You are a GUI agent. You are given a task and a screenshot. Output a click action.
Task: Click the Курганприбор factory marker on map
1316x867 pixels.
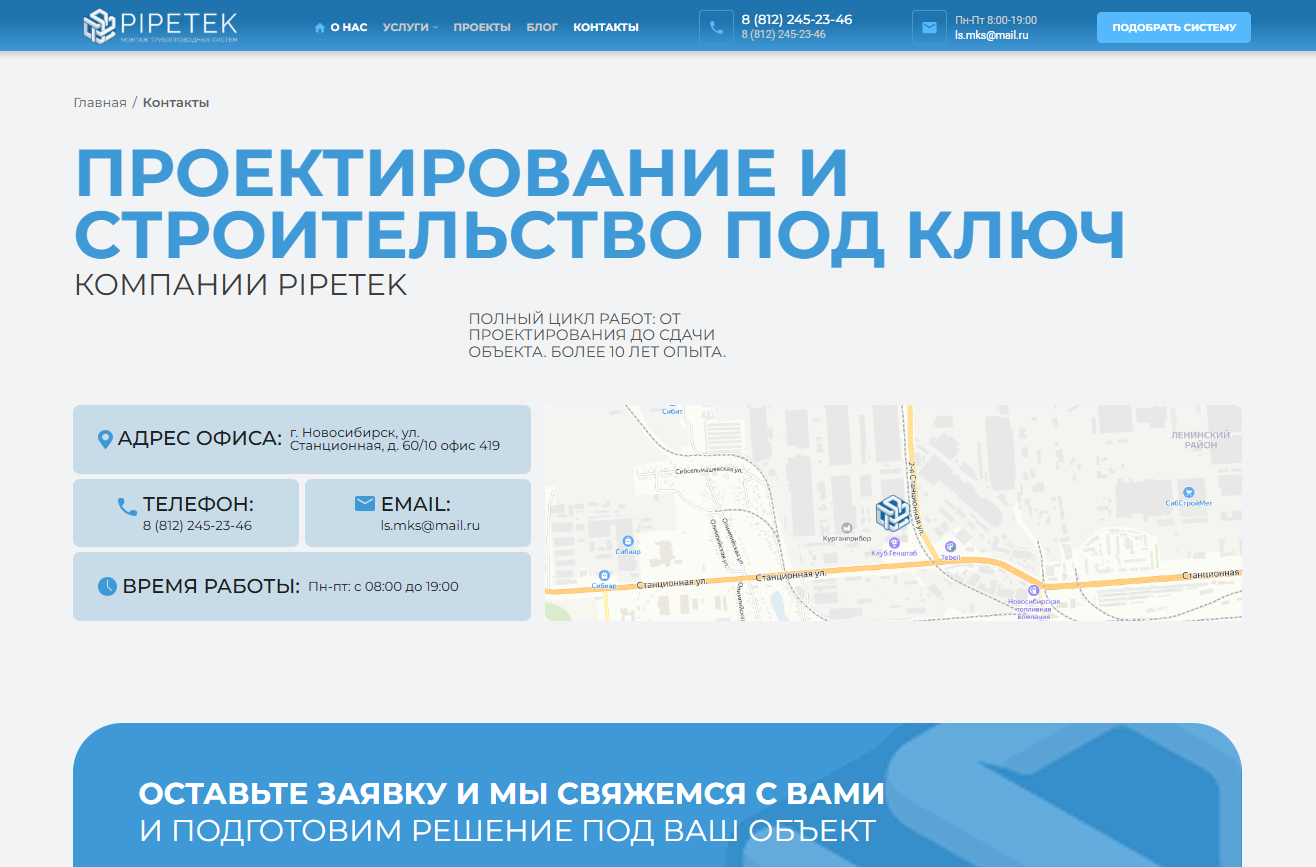click(x=847, y=527)
